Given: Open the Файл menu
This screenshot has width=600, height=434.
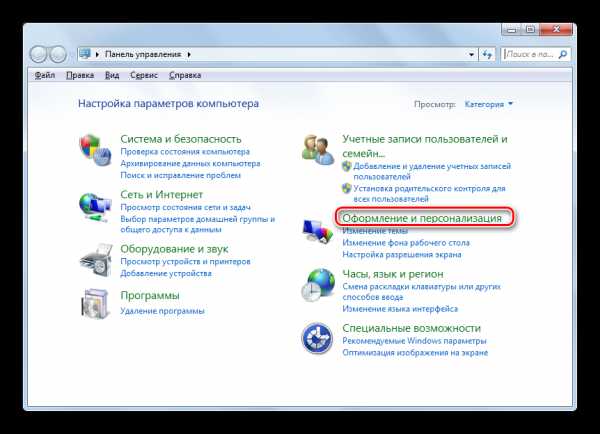Looking at the screenshot, I should 45,75.
